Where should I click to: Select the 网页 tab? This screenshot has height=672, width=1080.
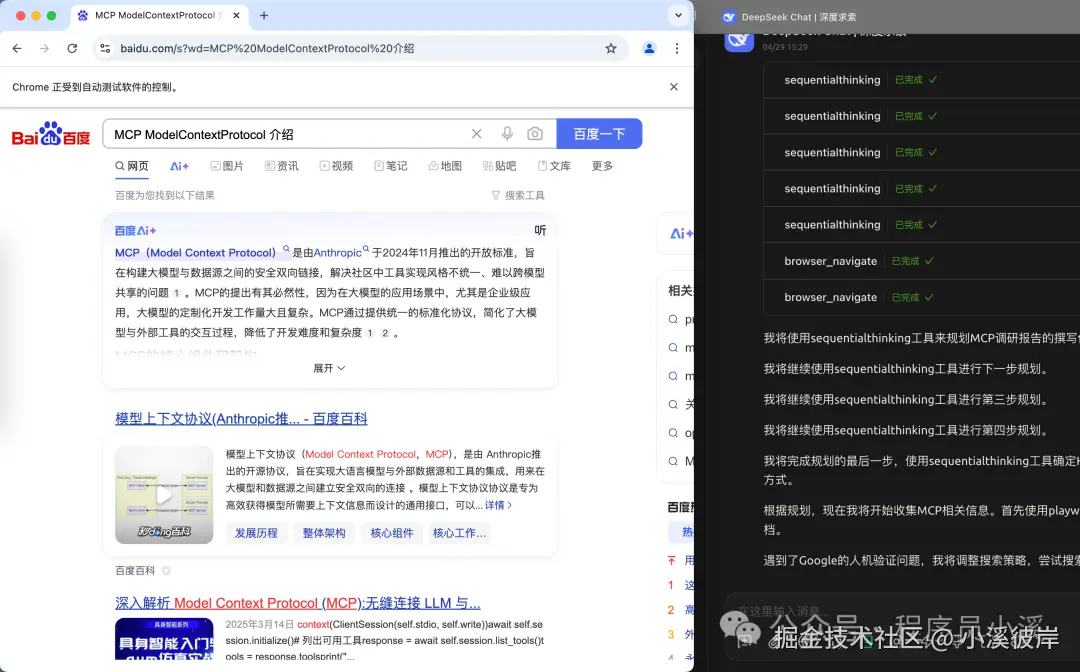point(132,166)
